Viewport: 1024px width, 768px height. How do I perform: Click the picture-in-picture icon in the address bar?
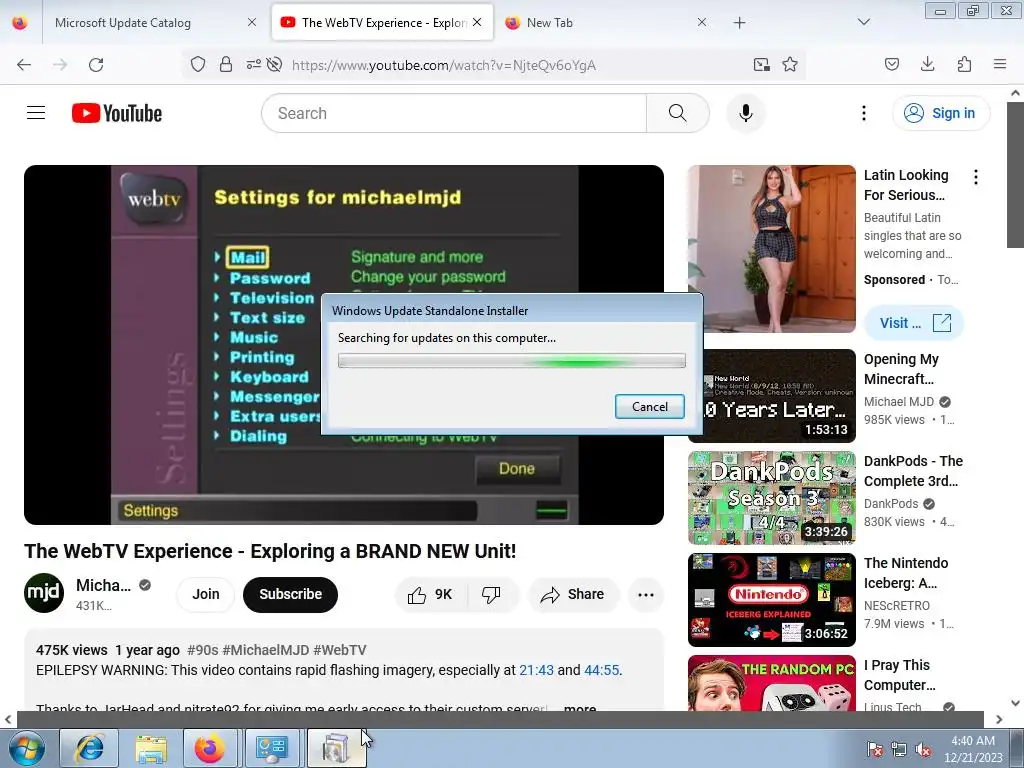click(761, 64)
